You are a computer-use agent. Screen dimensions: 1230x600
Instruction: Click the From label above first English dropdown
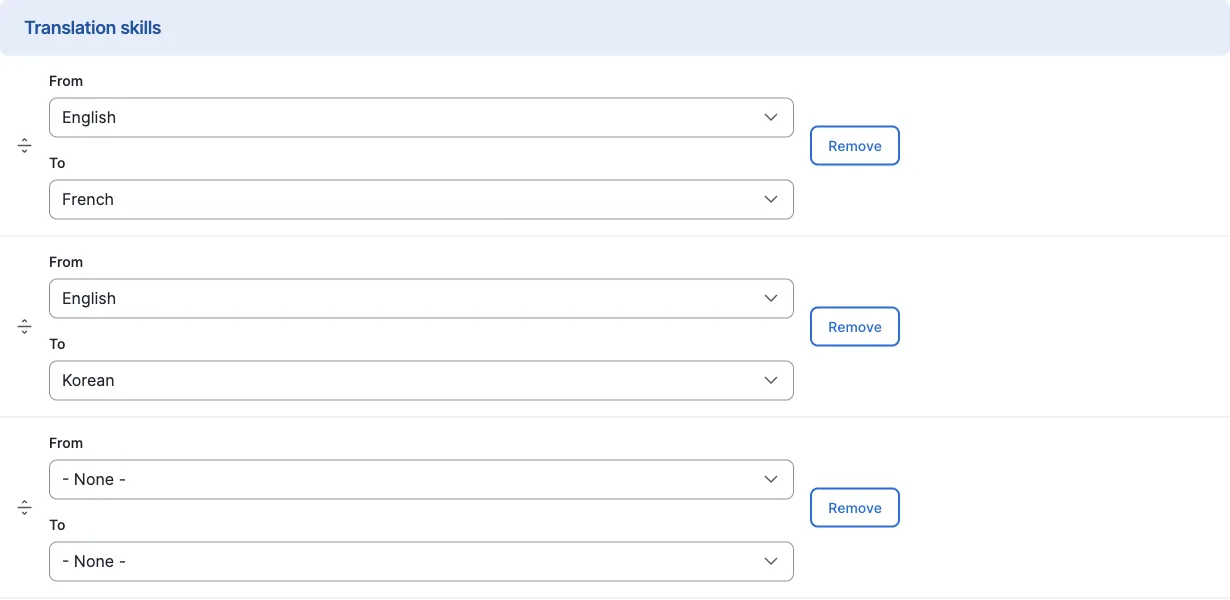pyautogui.click(x=66, y=81)
